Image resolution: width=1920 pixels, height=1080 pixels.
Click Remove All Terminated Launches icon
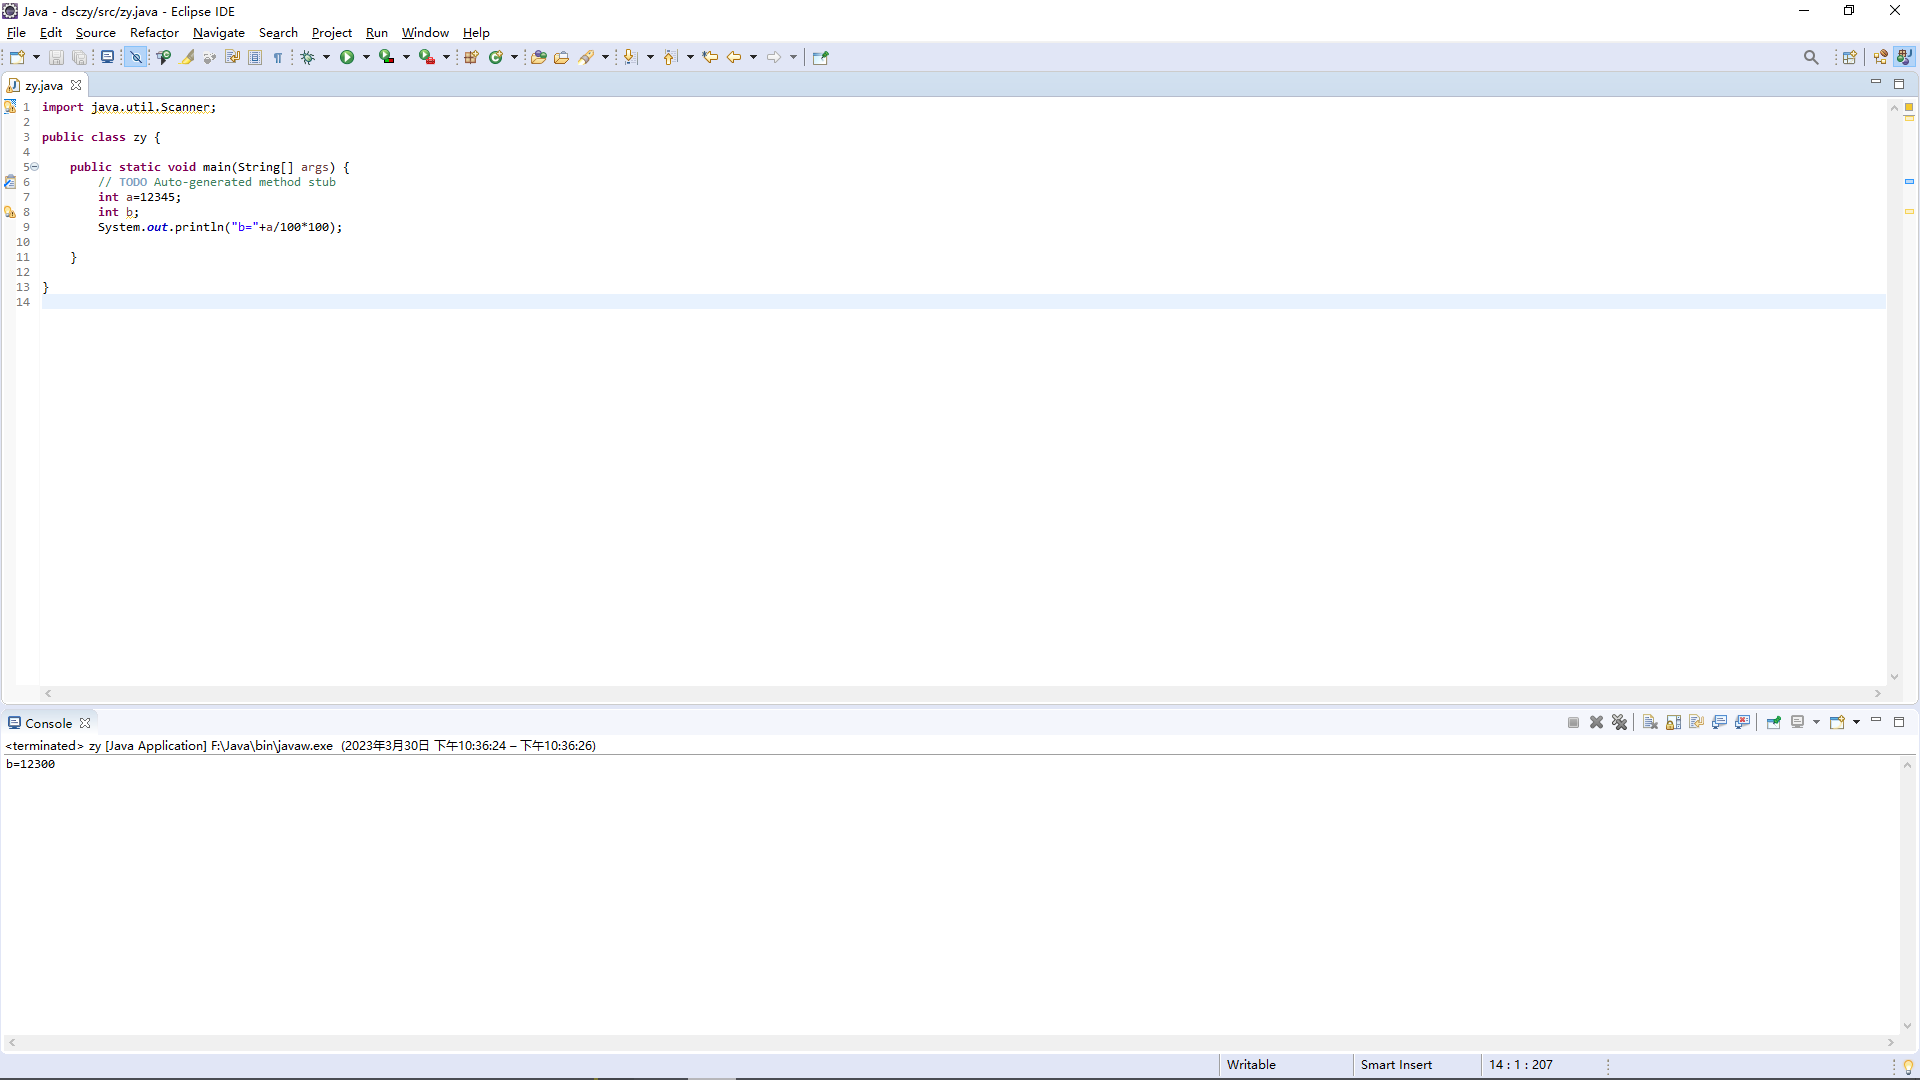tap(1620, 722)
